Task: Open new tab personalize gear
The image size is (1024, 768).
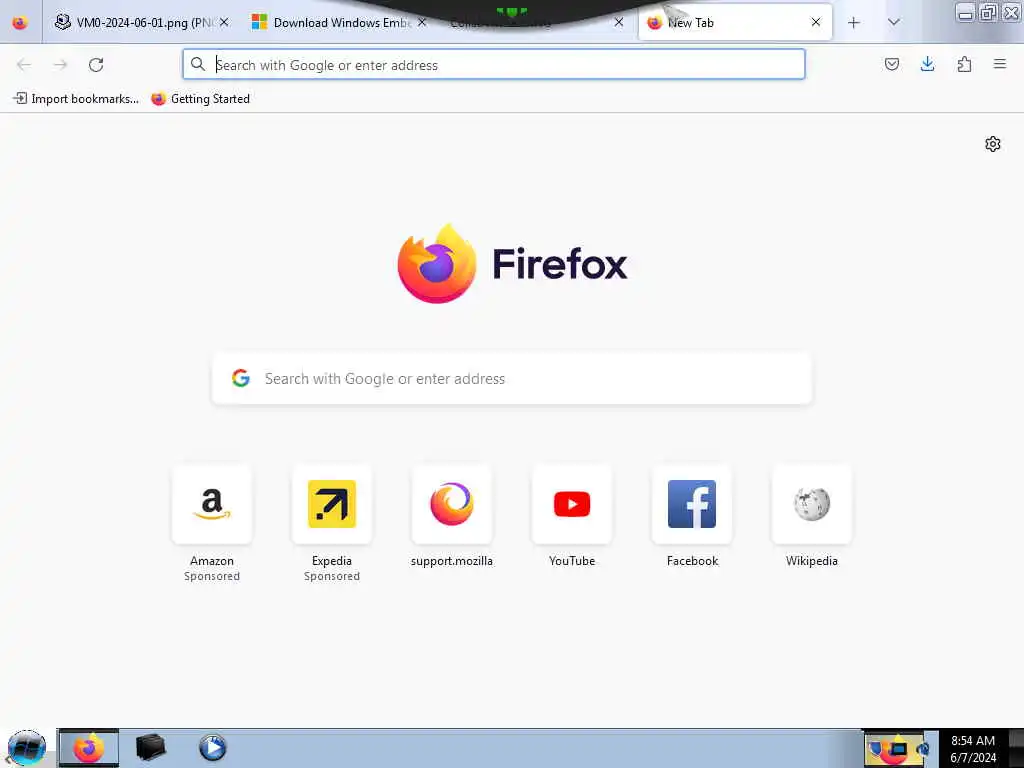Action: click(x=993, y=144)
